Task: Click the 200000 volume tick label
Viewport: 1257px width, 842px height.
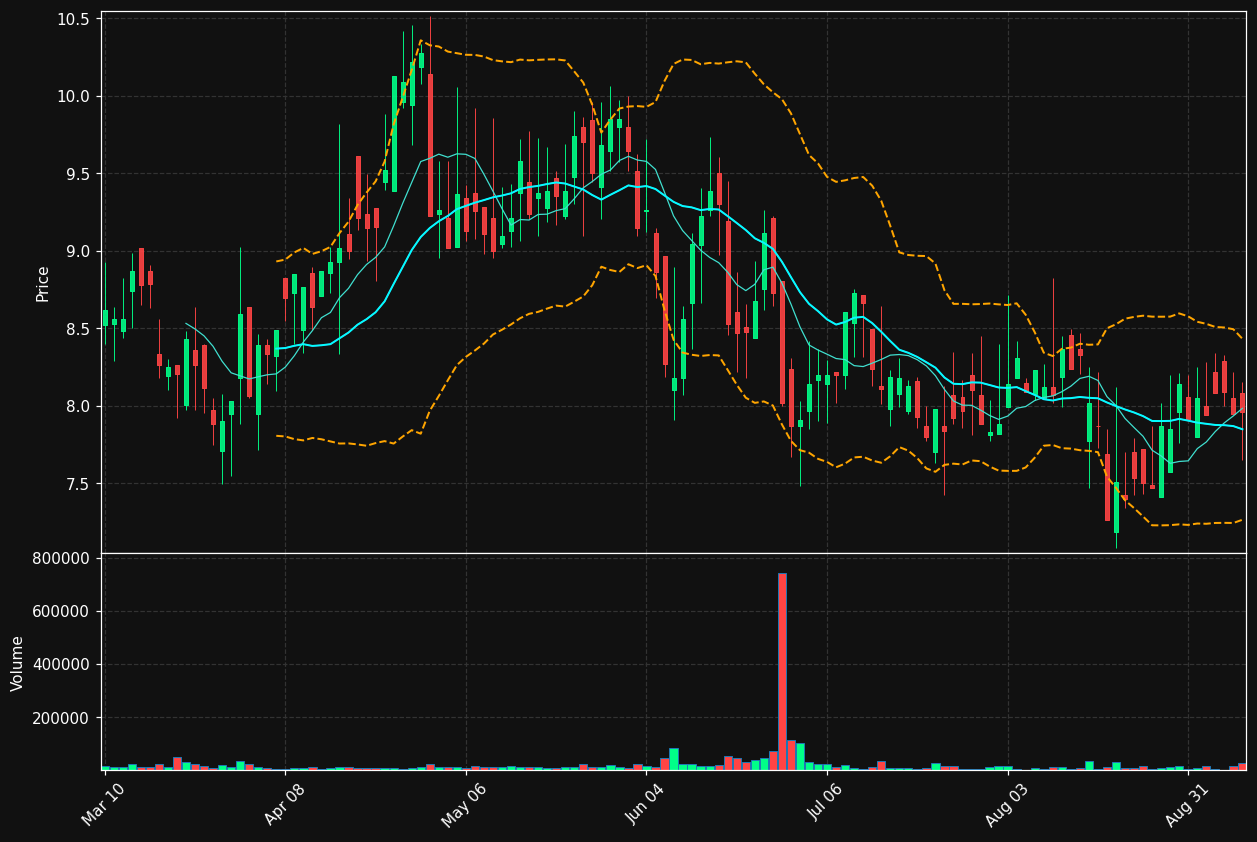Action: click(61, 718)
